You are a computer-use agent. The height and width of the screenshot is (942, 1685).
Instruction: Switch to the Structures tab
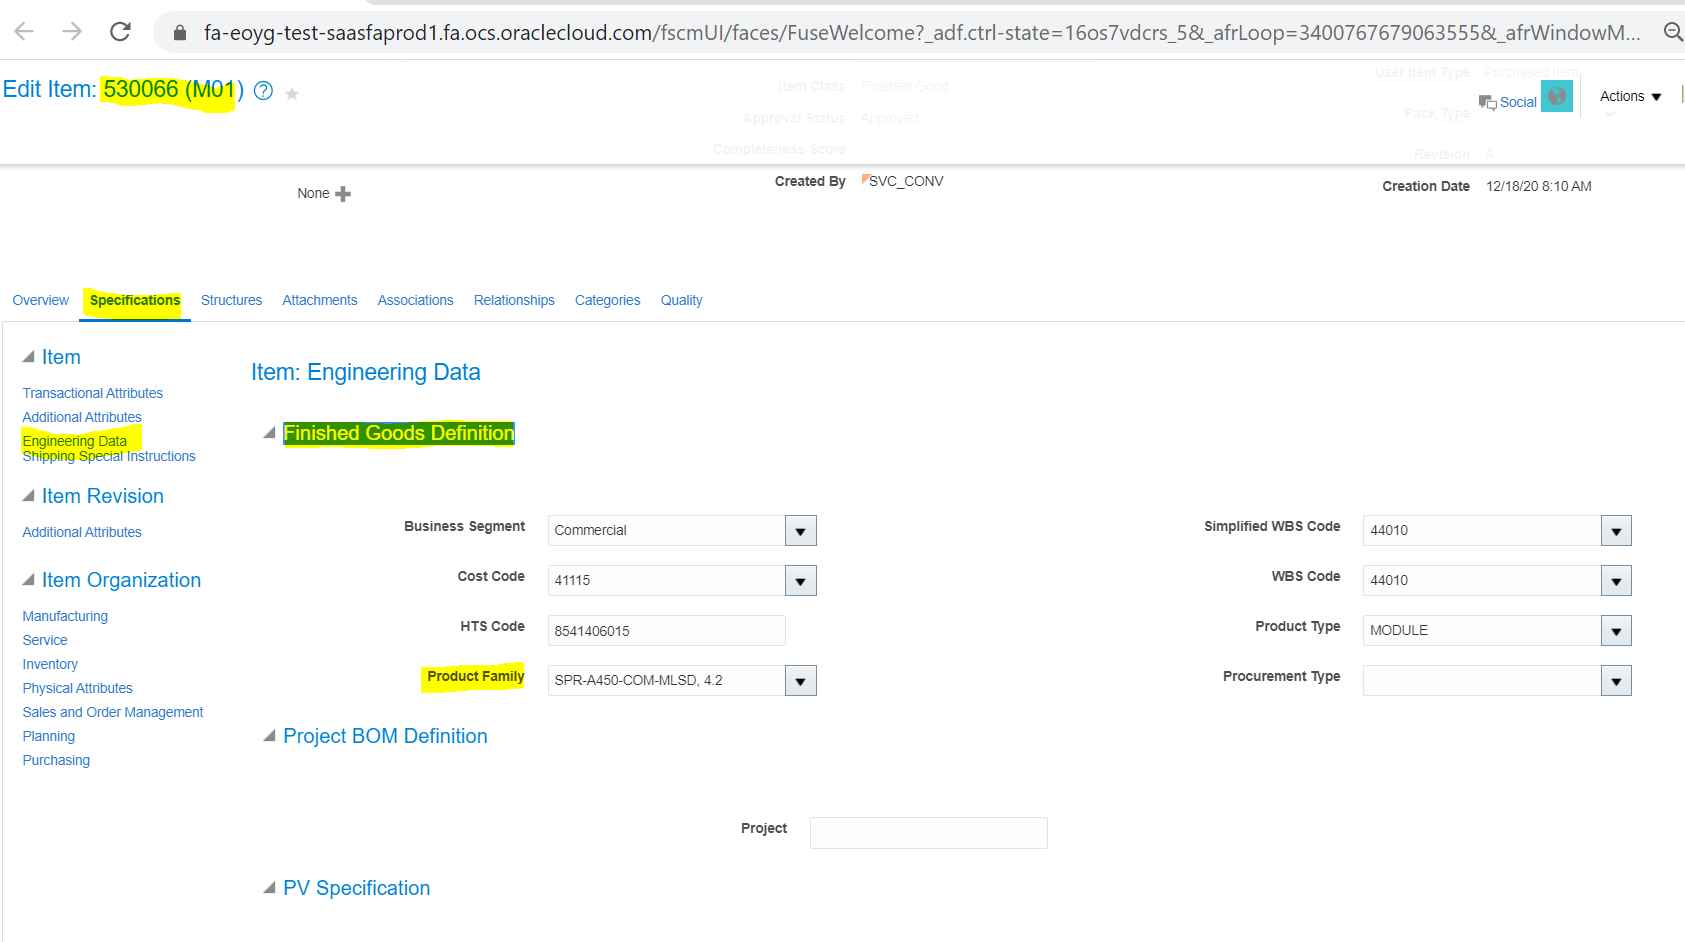[x=231, y=300]
